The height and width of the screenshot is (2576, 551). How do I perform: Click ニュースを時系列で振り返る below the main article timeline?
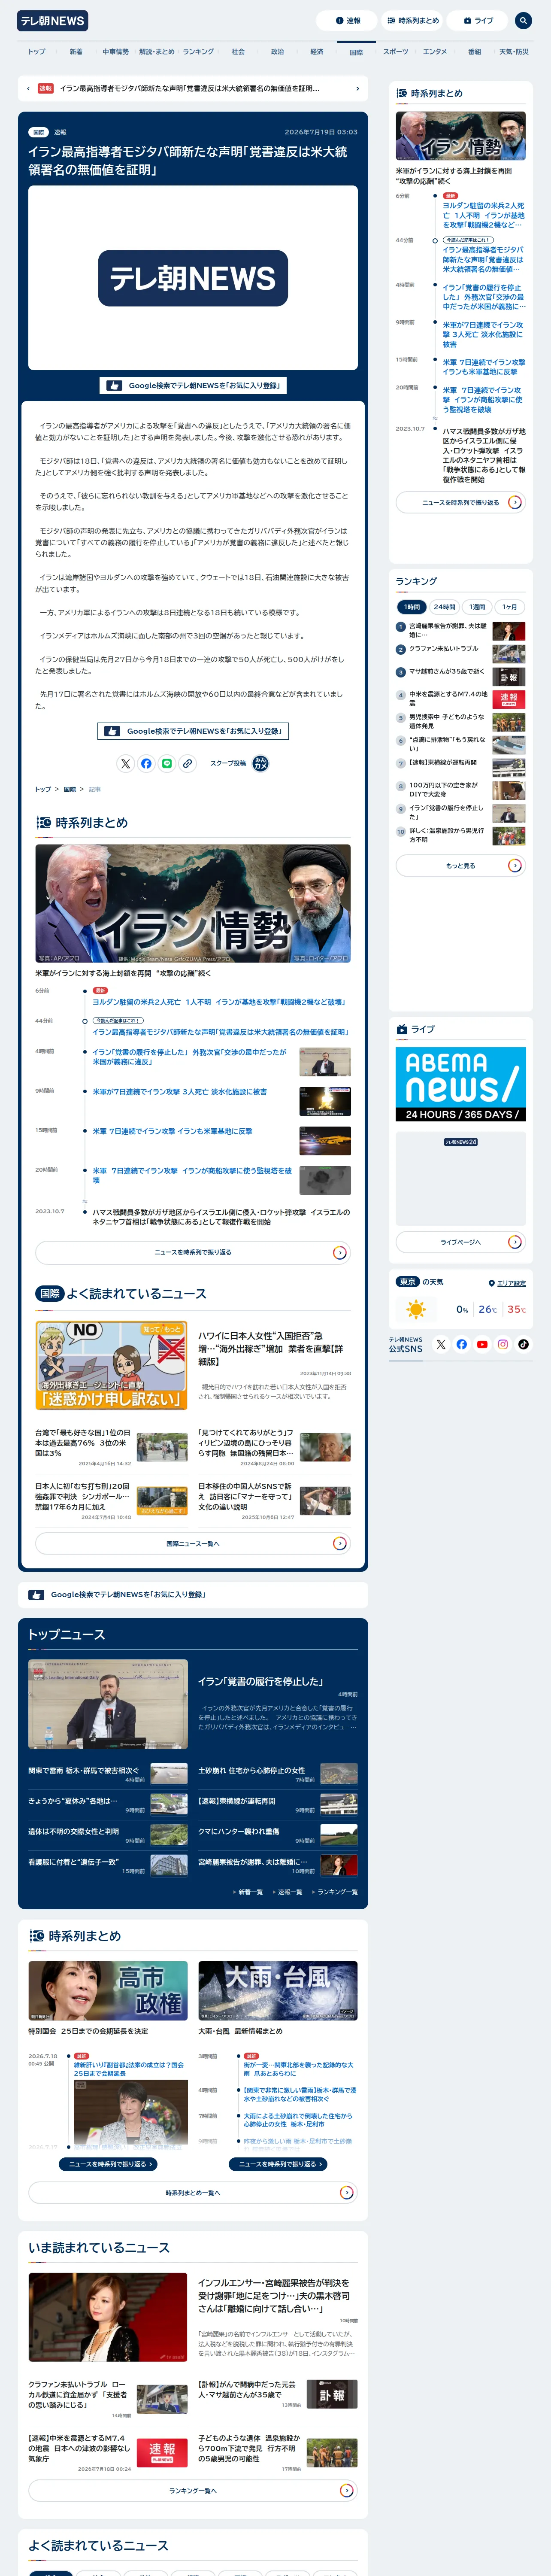click(193, 1252)
